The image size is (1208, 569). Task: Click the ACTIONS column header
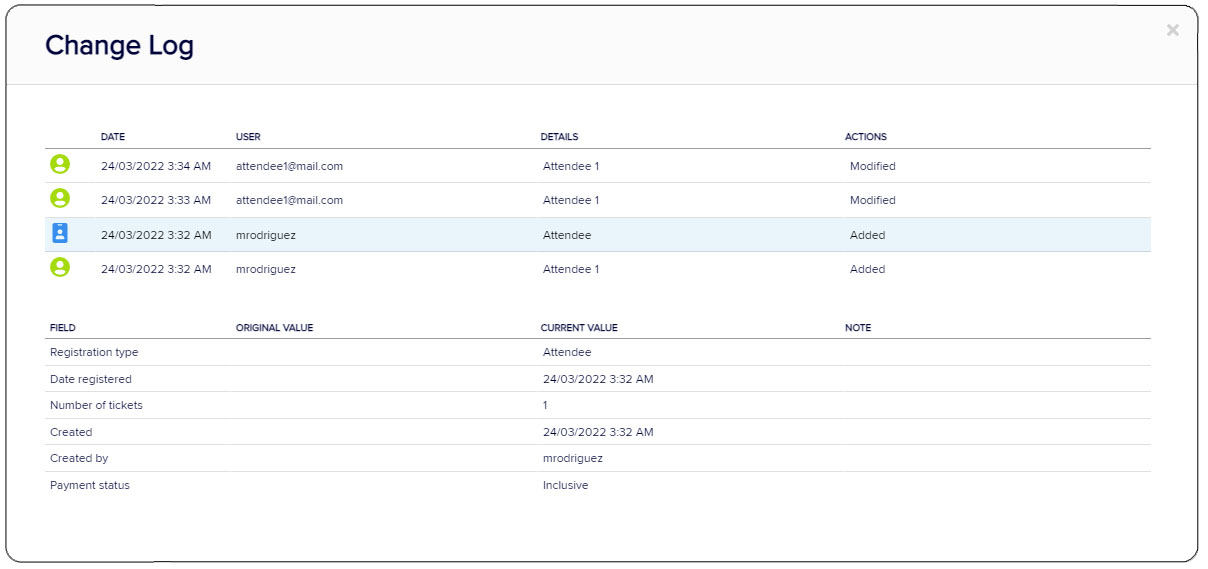866,137
